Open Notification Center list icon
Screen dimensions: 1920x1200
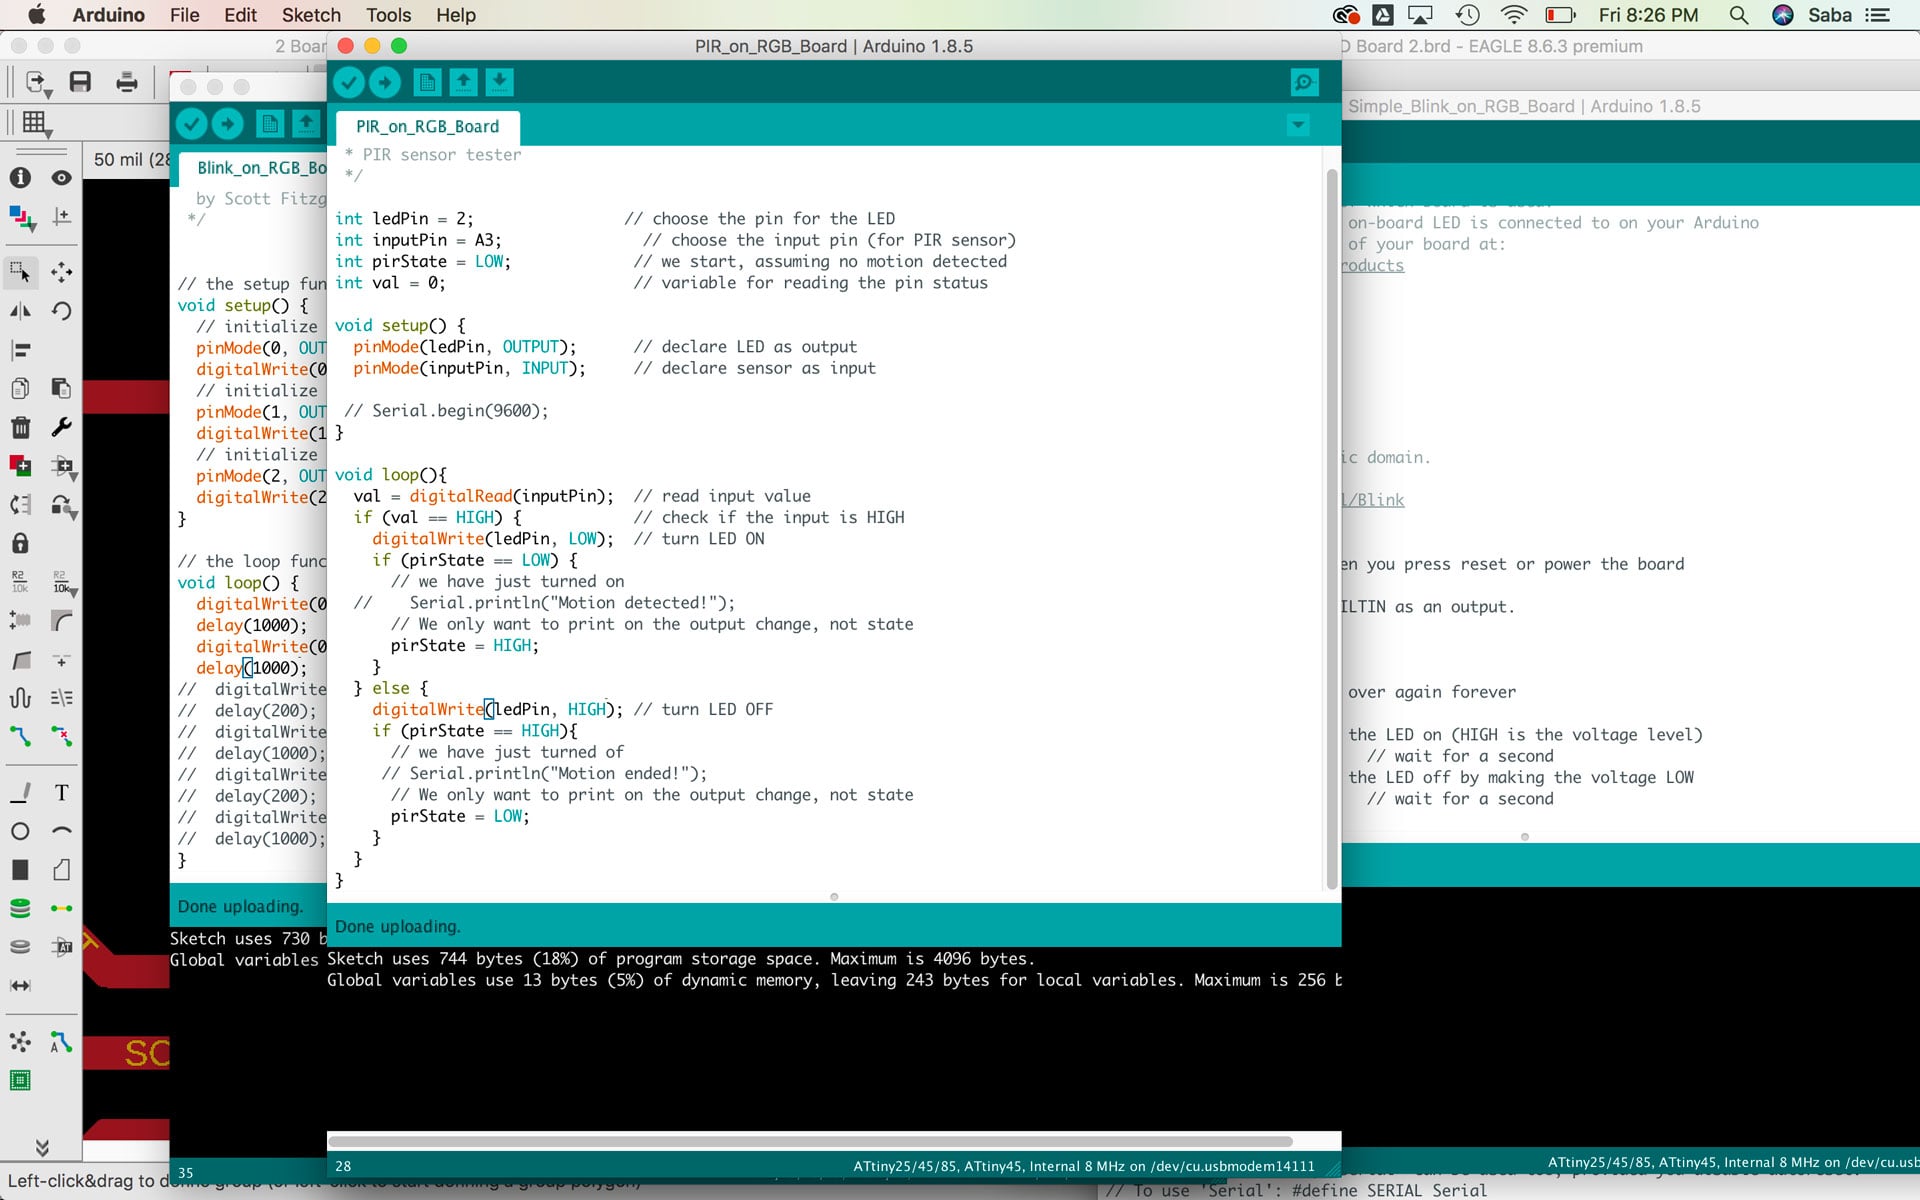pos(1878,15)
